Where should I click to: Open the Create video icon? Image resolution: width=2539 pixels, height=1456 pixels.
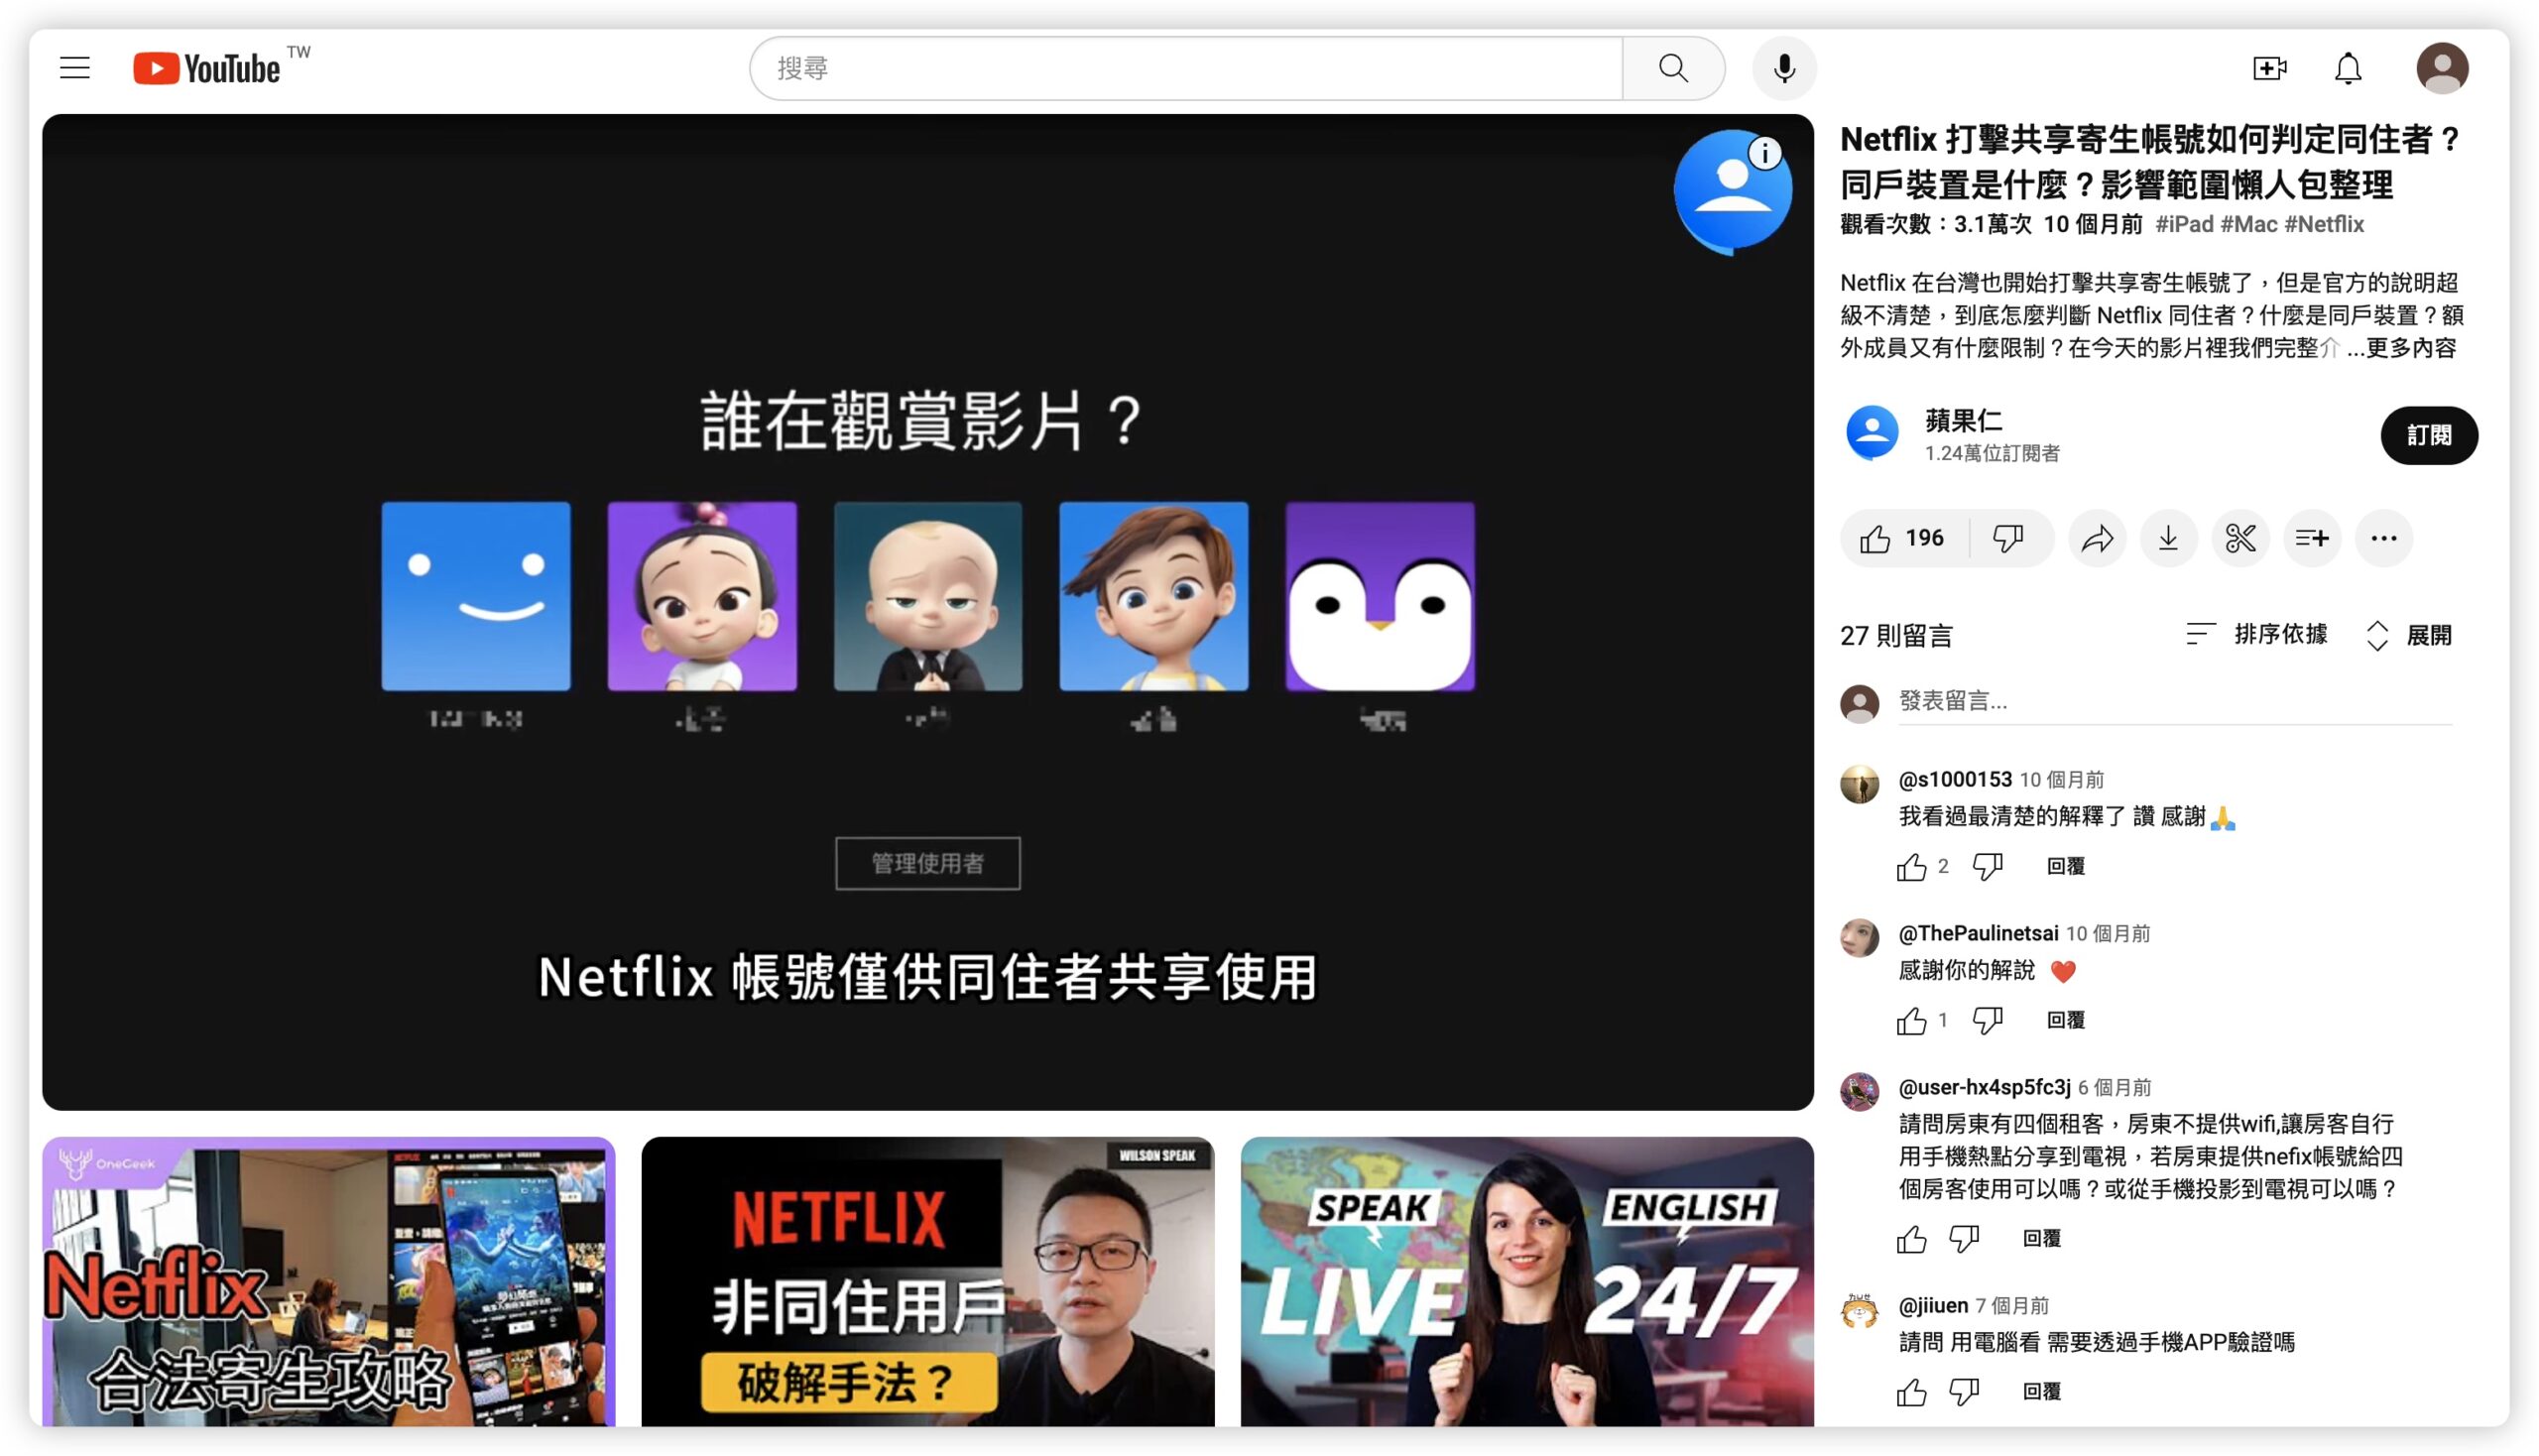(2269, 68)
